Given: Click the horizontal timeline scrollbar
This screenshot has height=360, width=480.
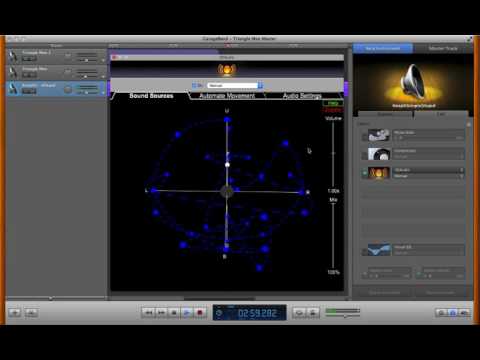Looking at the screenshot, I should pos(219,298).
